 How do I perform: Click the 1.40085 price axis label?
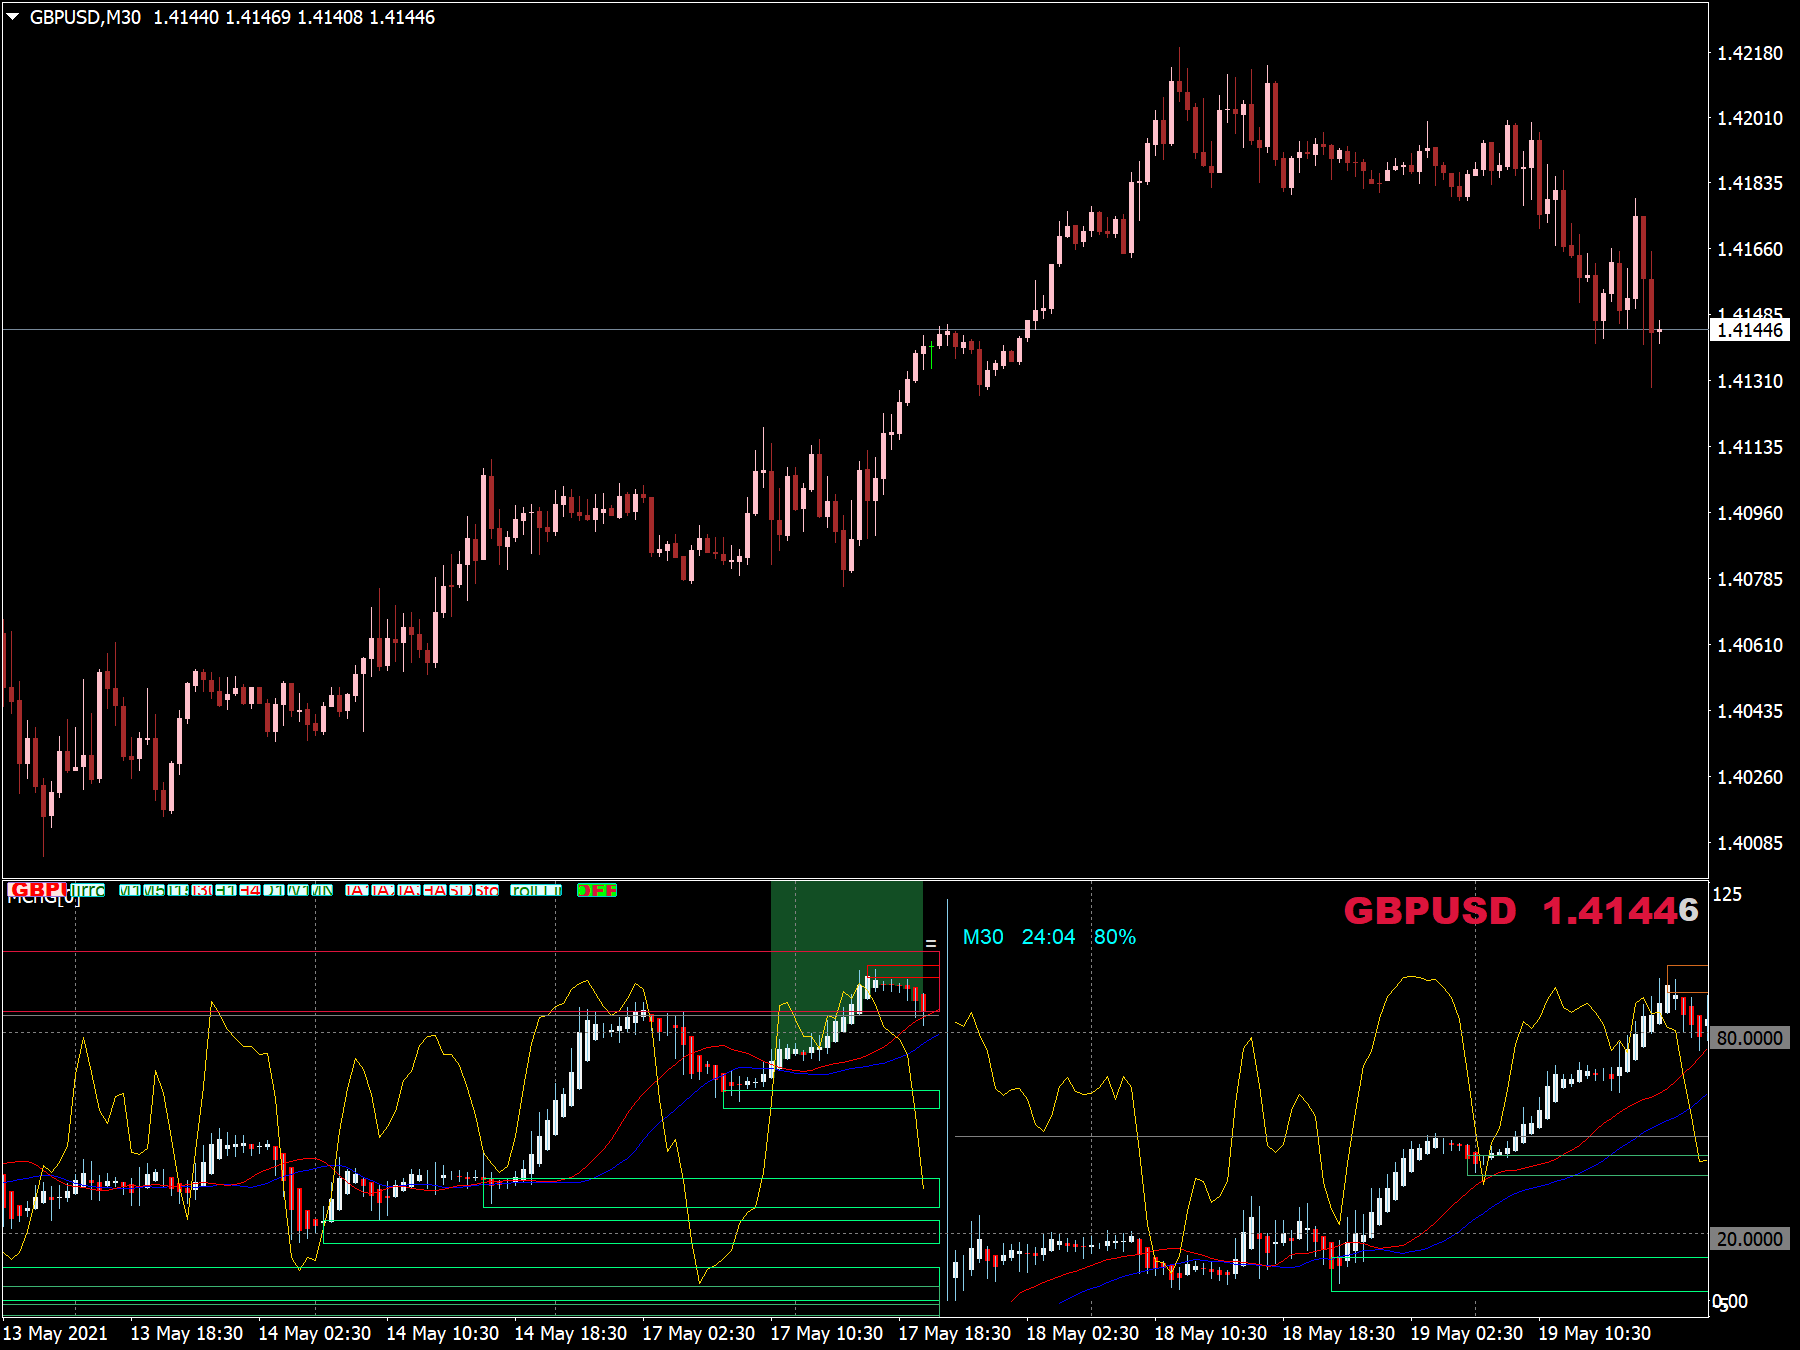coord(1750,843)
